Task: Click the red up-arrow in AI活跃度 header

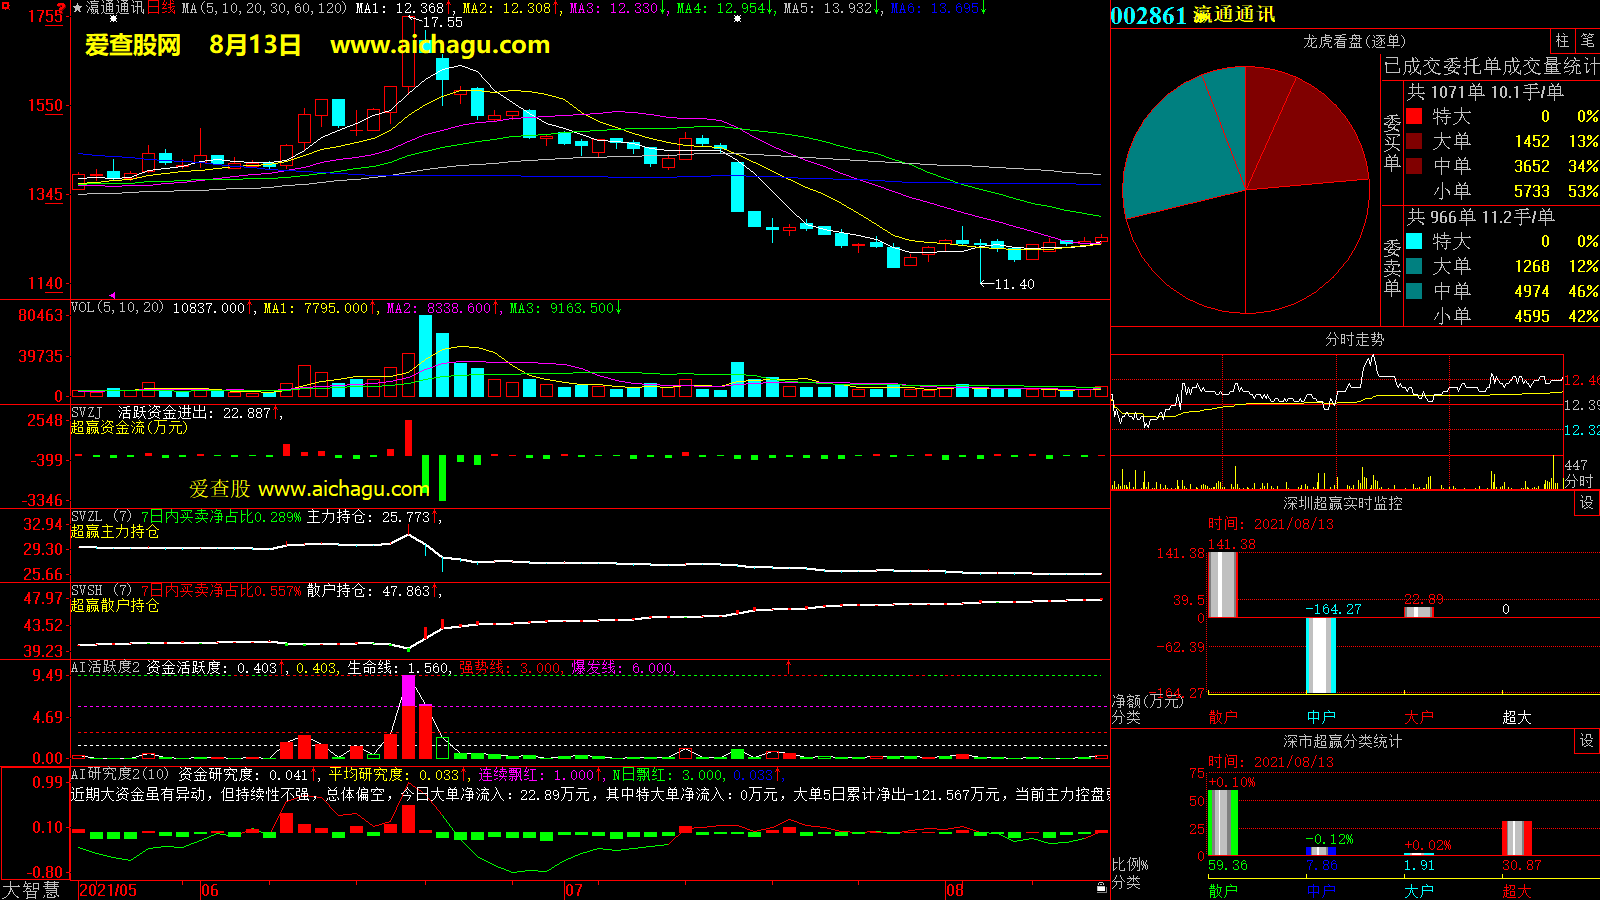Action: 788,667
